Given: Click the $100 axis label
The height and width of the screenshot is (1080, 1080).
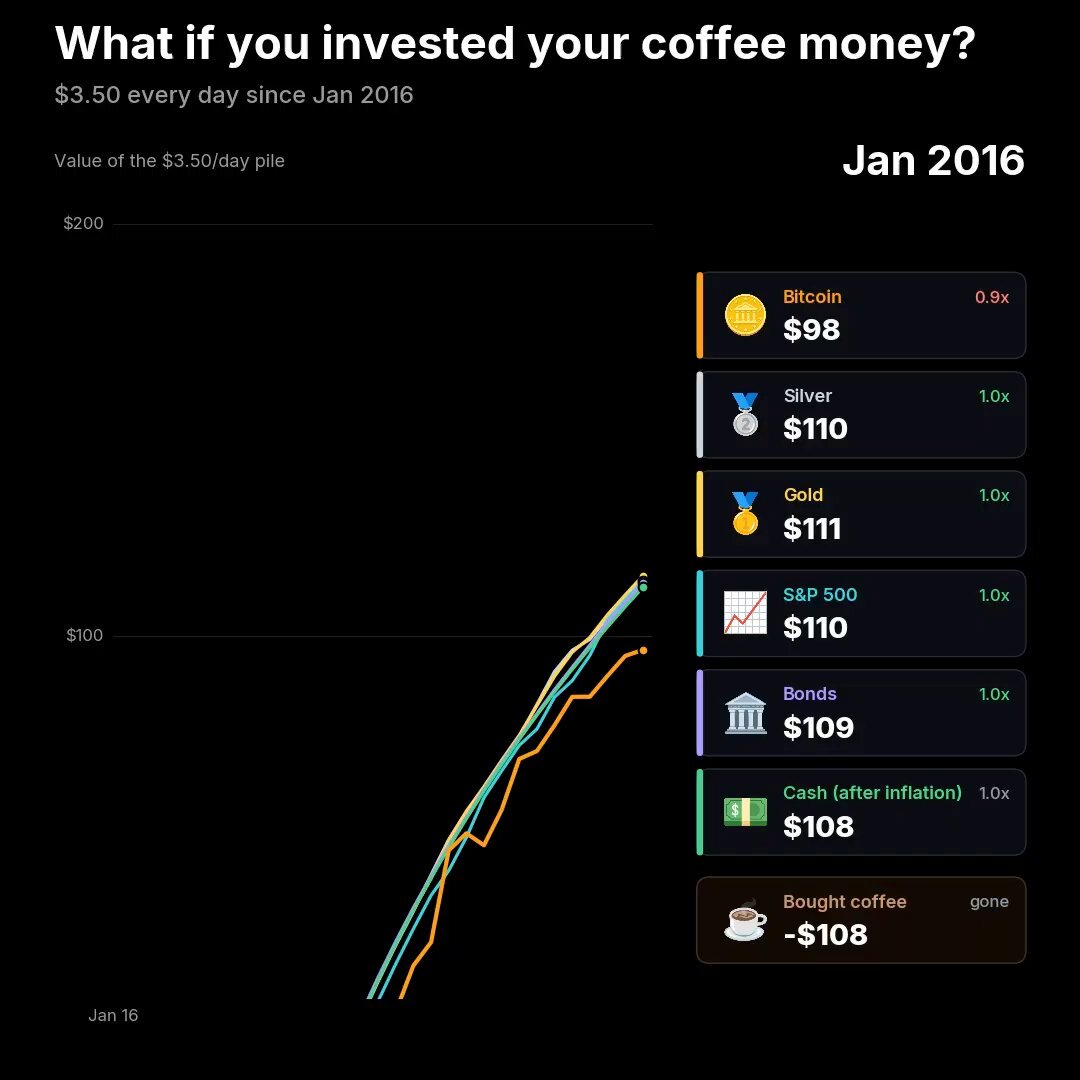Looking at the screenshot, I should 84,635.
